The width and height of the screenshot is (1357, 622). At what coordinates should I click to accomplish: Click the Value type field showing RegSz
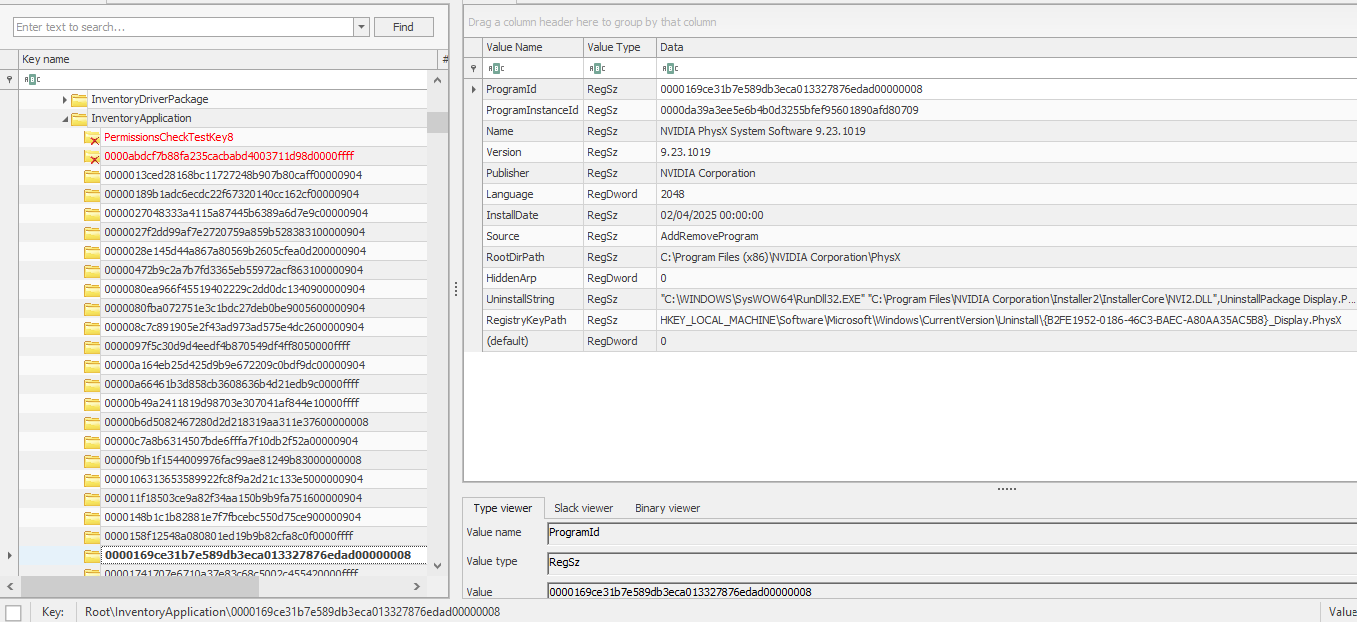coord(952,562)
